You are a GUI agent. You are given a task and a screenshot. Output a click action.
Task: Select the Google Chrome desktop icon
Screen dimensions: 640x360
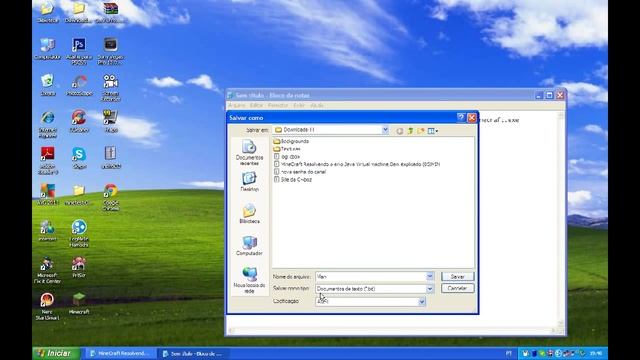tap(110, 197)
